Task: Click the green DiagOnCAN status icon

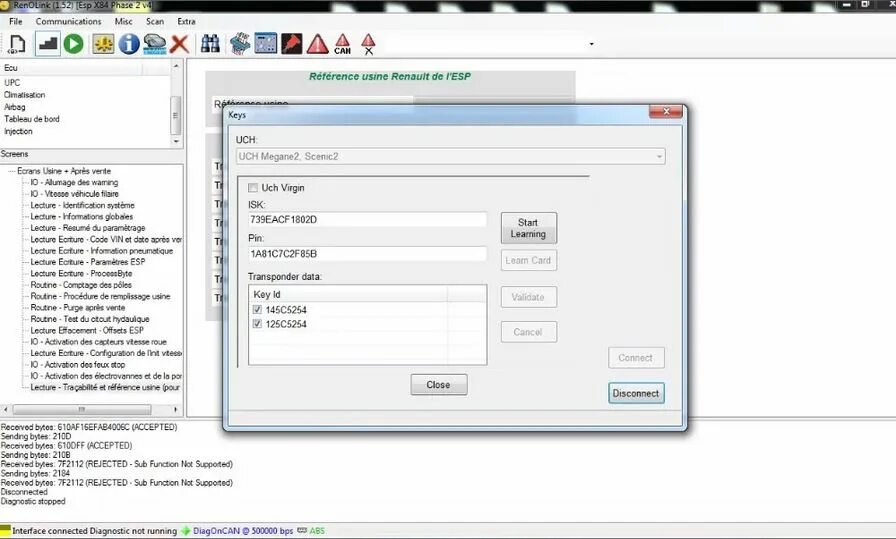Action: [x=186, y=531]
